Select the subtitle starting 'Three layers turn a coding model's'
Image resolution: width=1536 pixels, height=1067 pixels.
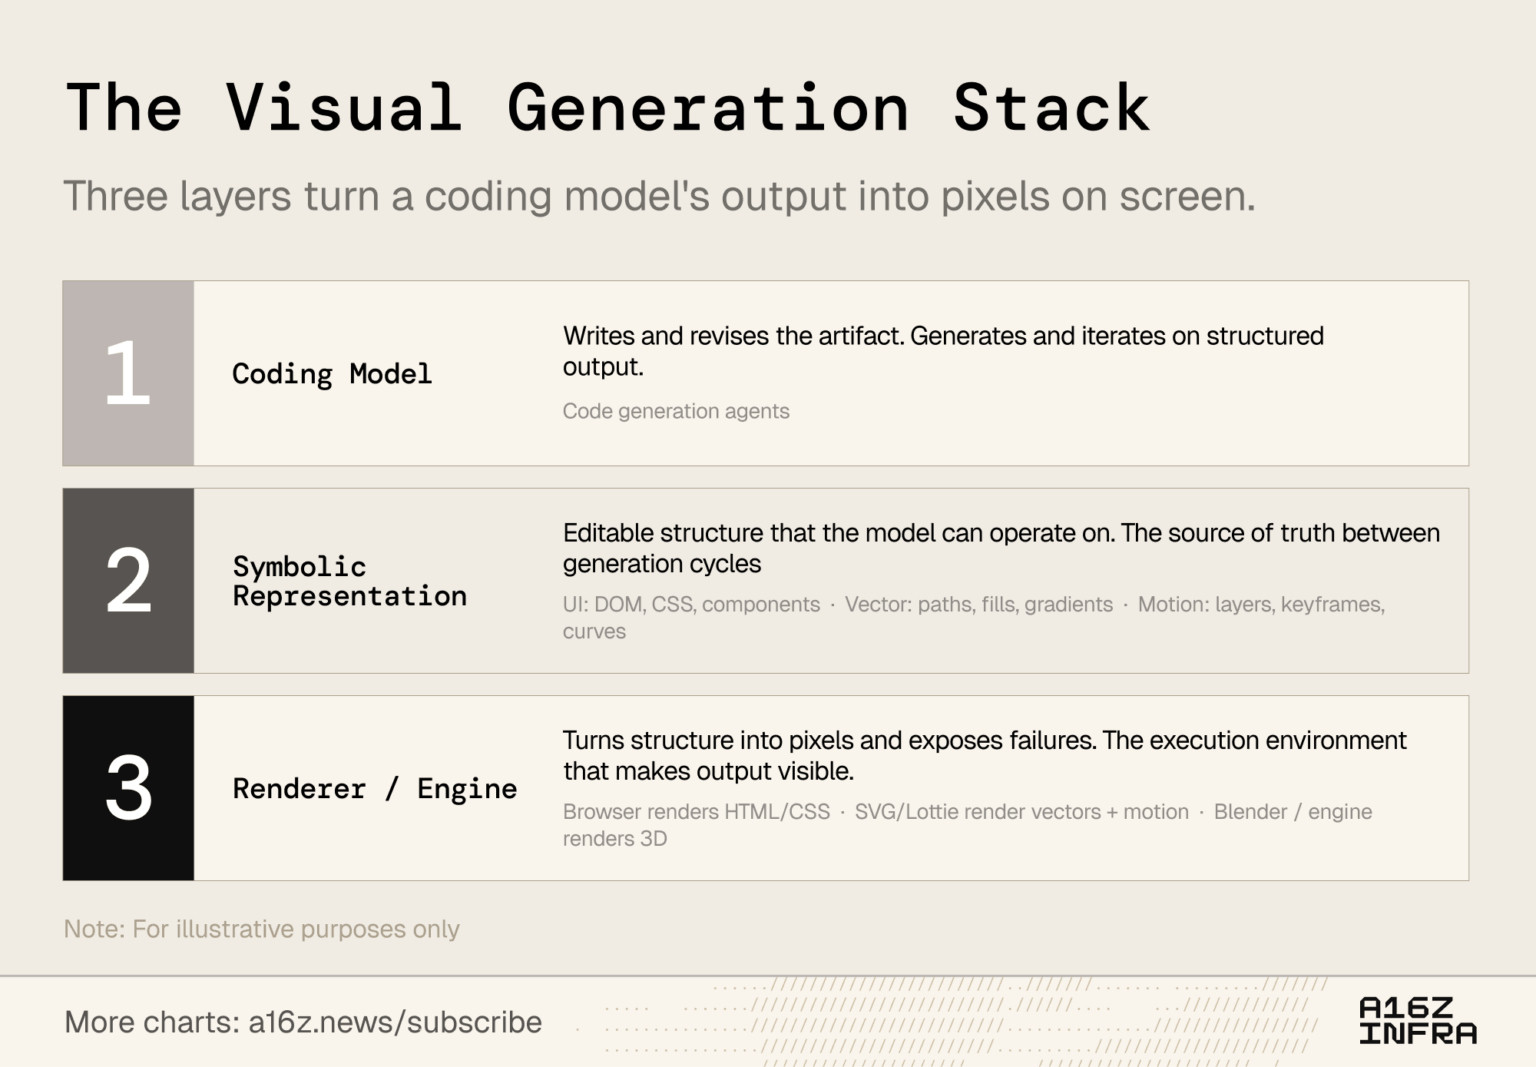pyautogui.click(x=659, y=197)
